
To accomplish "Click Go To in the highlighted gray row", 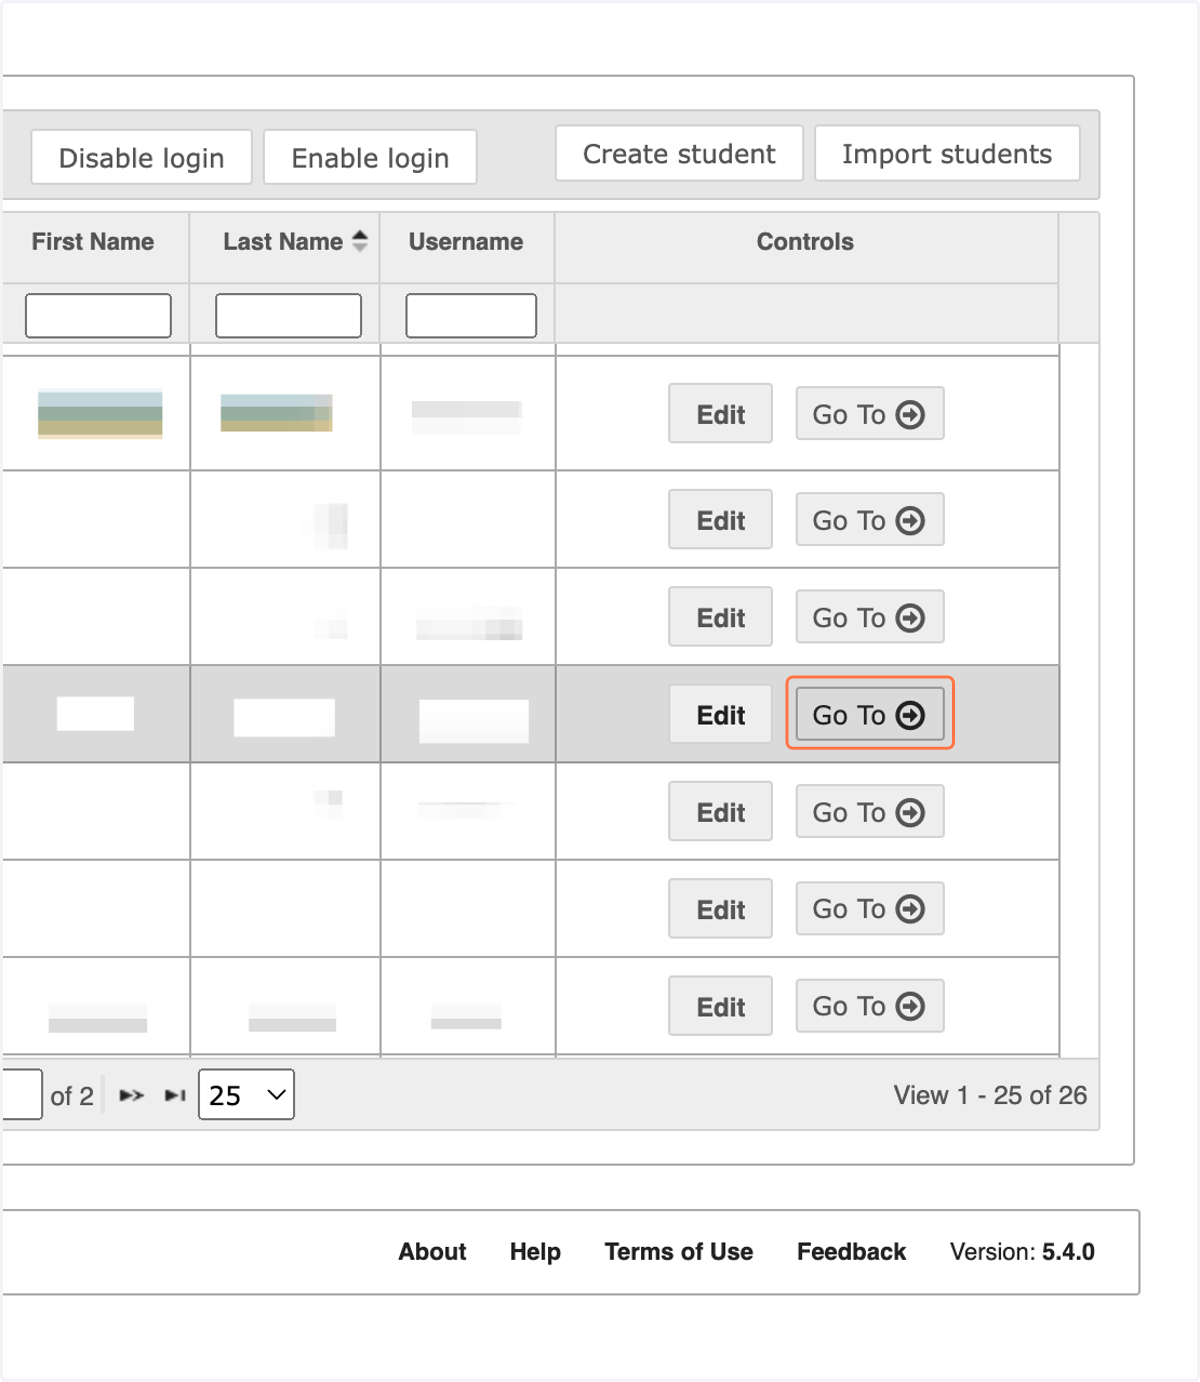I will pyautogui.click(x=870, y=715).
